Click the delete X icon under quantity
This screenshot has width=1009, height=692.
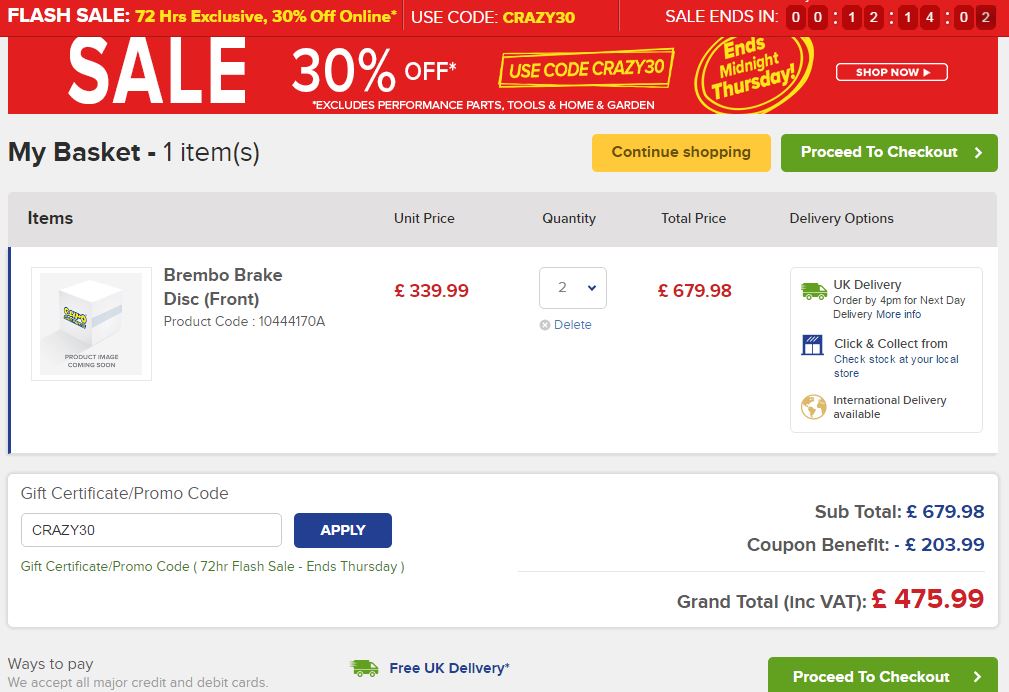coord(545,325)
